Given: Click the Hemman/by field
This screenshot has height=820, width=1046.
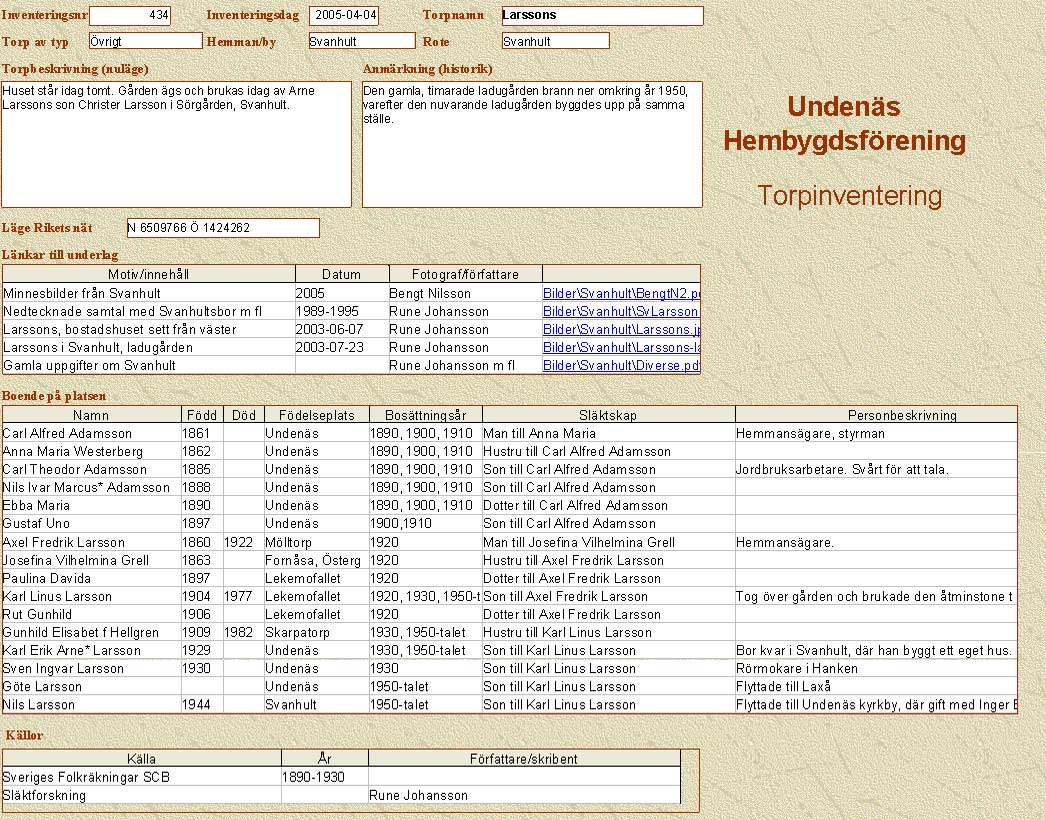Looking at the screenshot, I should tap(361, 41).
